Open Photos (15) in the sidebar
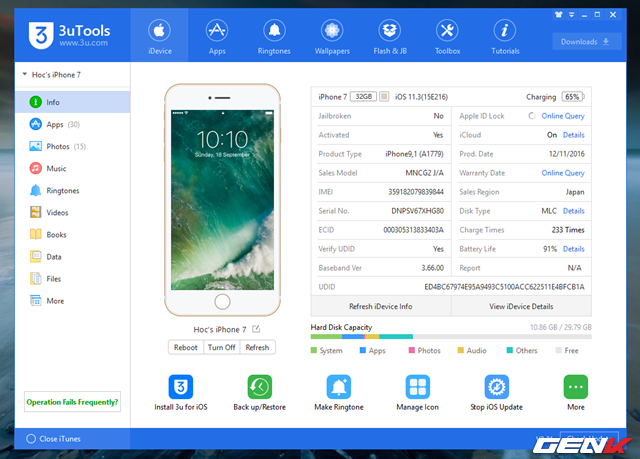Image resolution: width=640 pixels, height=459 pixels. click(x=73, y=146)
